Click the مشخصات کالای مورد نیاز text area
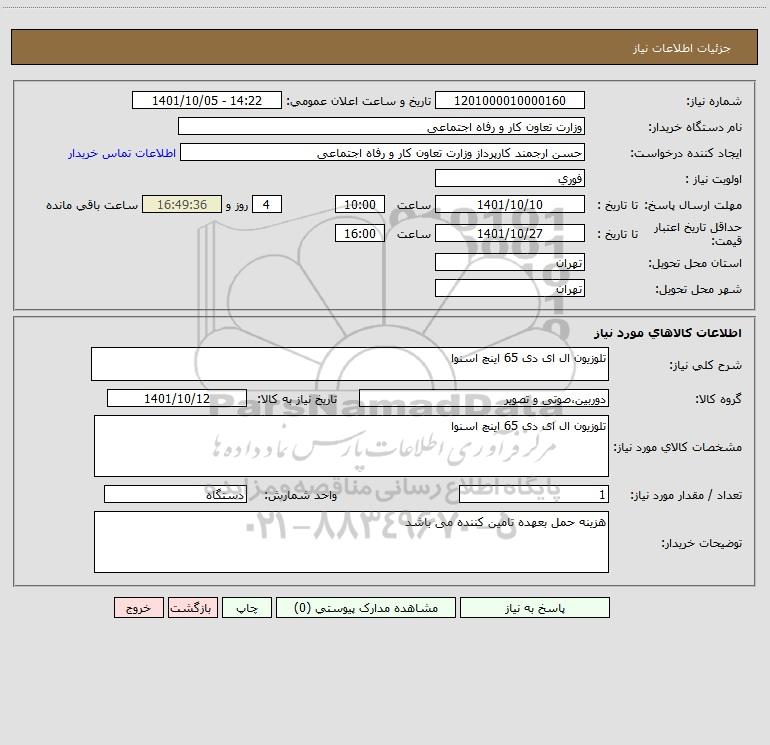770x745 pixels. [x=351, y=446]
